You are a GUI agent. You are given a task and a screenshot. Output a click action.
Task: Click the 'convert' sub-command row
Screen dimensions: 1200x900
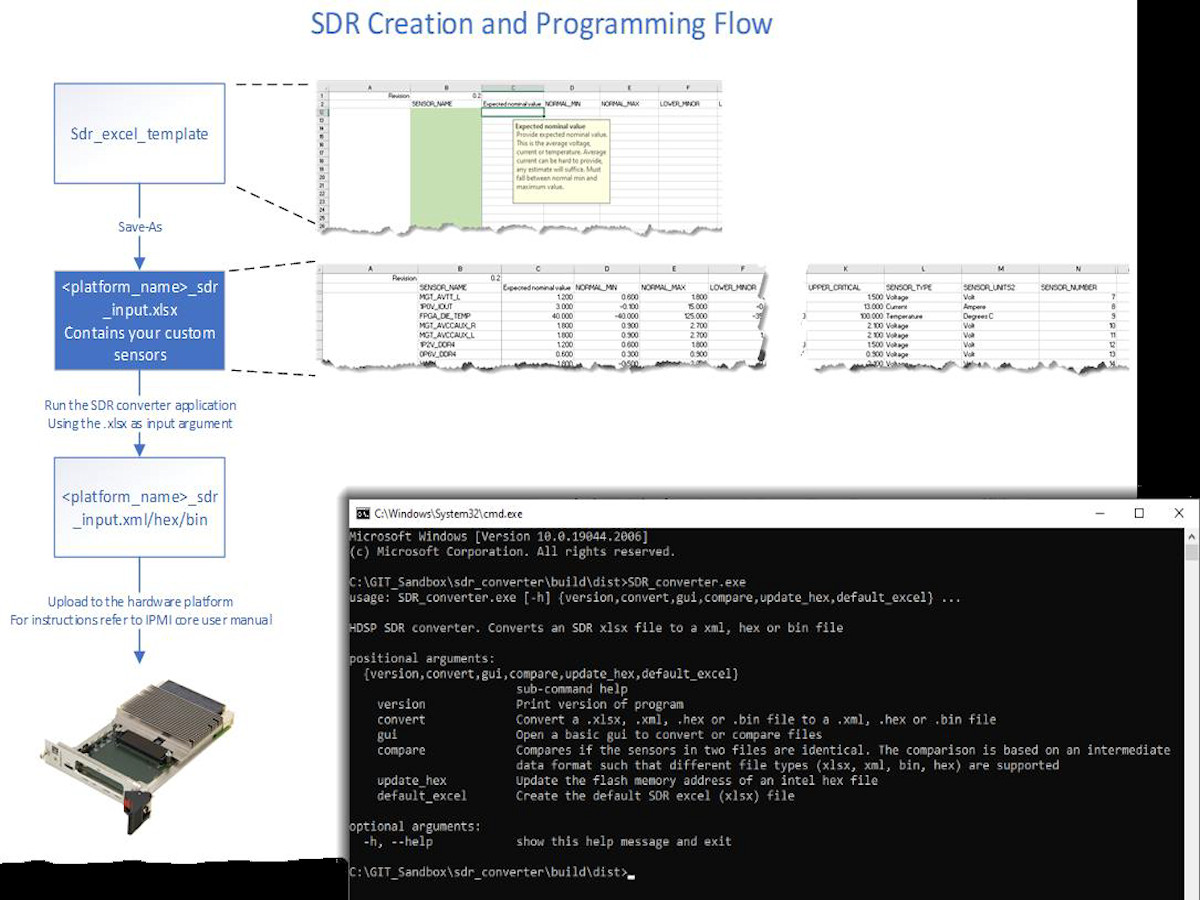coord(686,719)
